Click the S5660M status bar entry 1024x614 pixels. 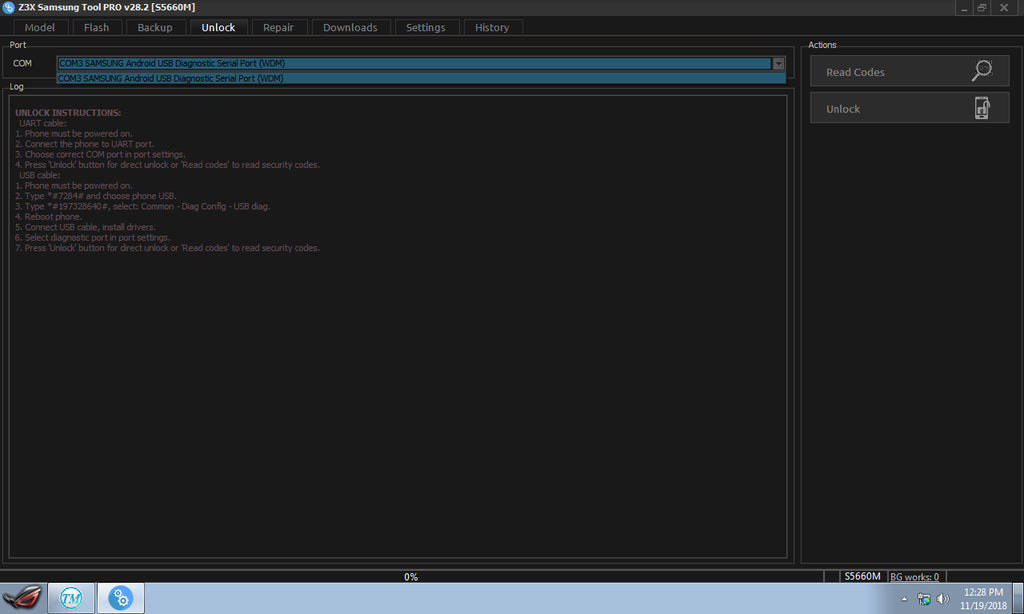point(862,576)
